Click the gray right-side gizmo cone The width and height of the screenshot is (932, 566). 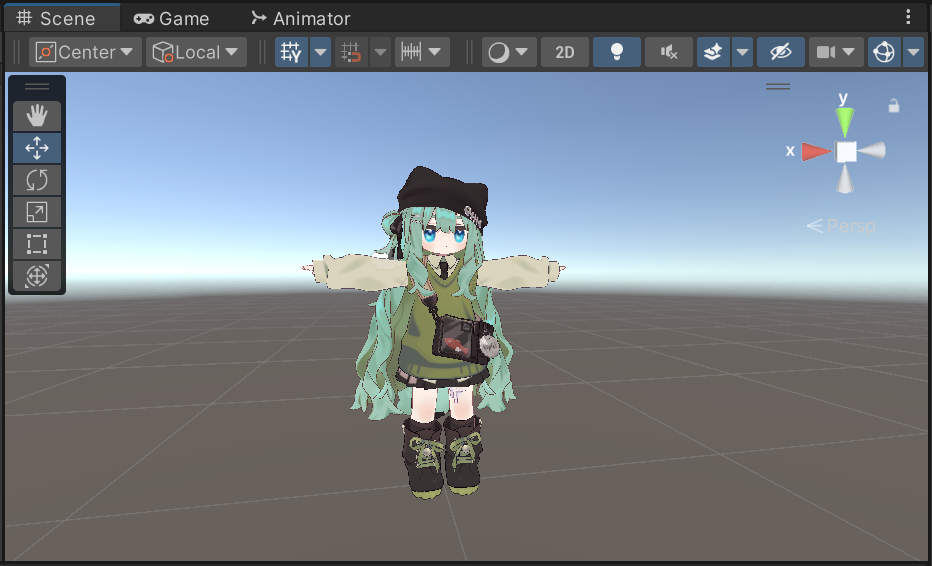coord(872,150)
